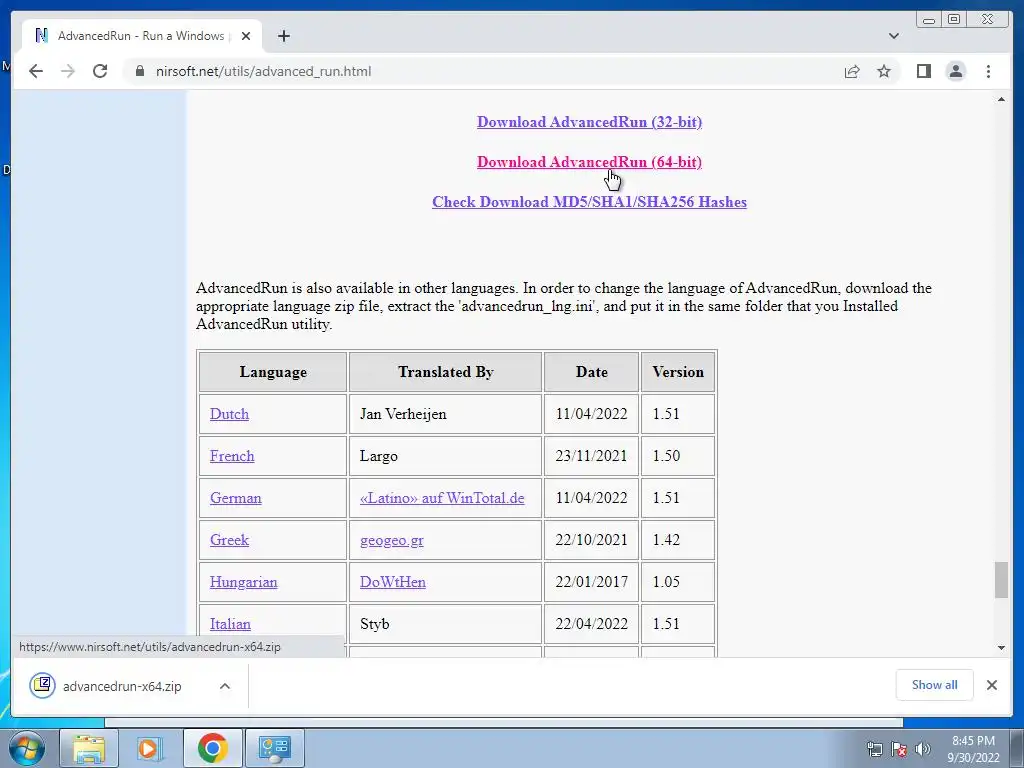The height and width of the screenshot is (768, 1024).
Task: Click the vertical scrollbar thumb
Action: tap(1001, 579)
